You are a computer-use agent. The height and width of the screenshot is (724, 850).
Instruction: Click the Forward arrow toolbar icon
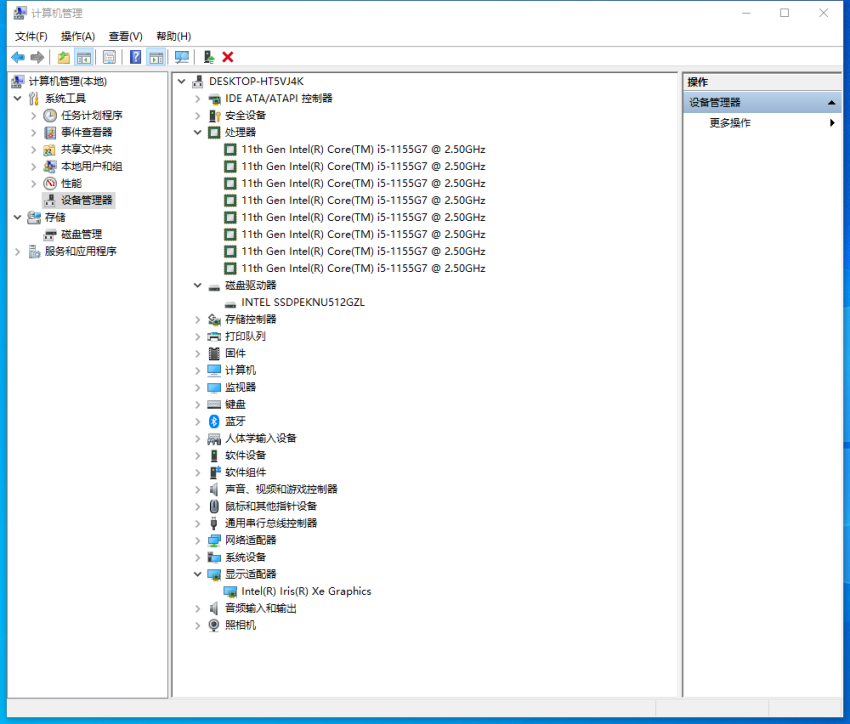(37, 57)
